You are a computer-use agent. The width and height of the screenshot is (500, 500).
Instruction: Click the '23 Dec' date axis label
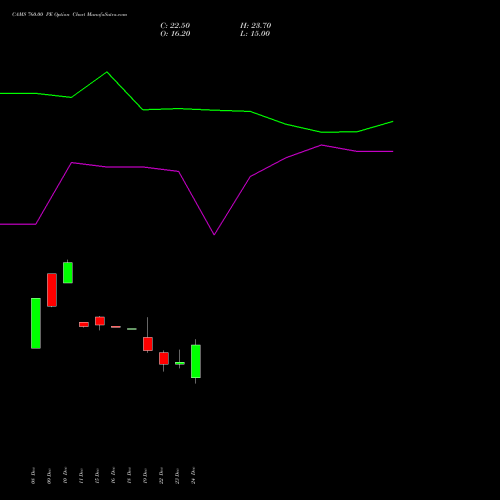click(177, 476)
